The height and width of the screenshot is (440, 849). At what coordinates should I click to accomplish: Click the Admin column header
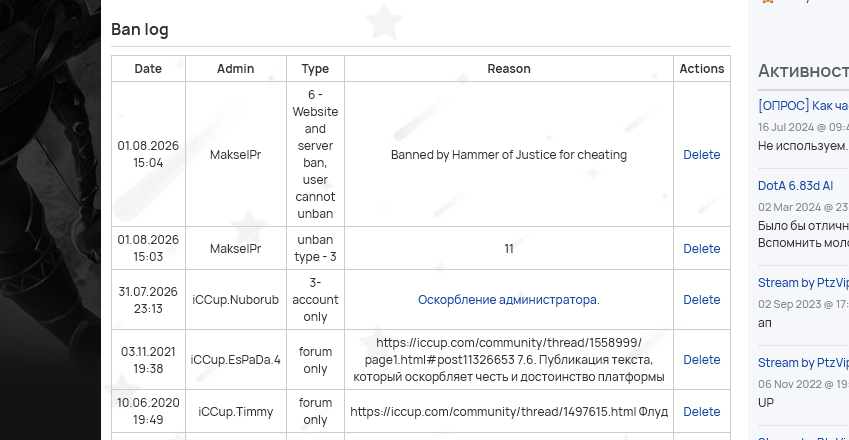pos(236,69)
